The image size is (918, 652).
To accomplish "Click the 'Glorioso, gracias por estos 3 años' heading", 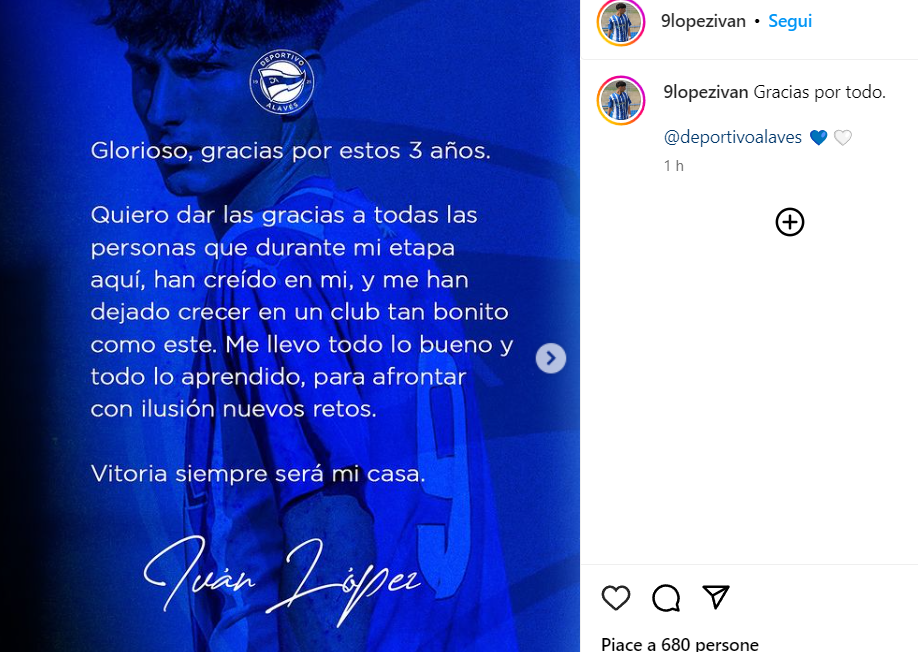I will [x=290, y=150].
